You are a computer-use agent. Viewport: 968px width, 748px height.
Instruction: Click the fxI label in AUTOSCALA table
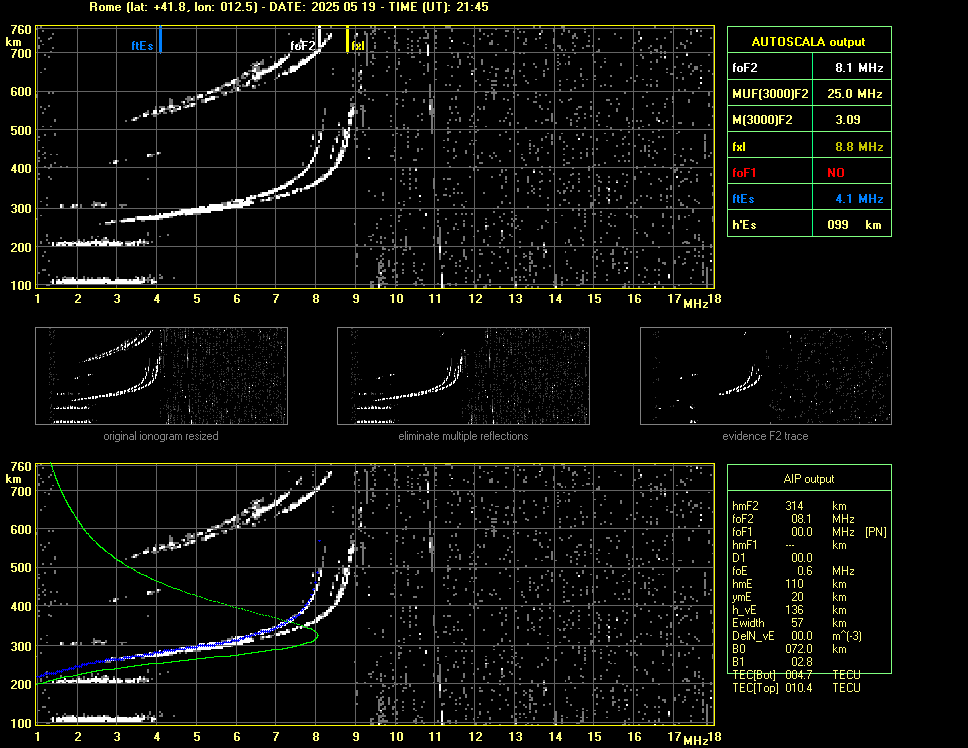point(739,147)
